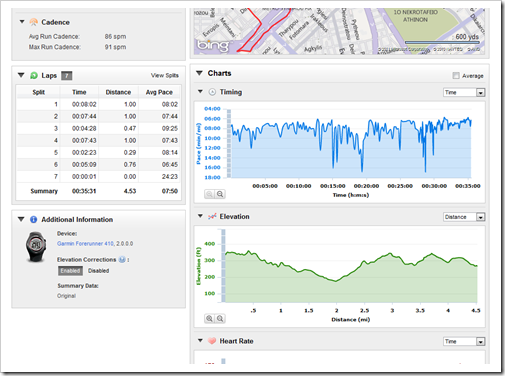Click the Timing clock icon
Viewport: 505px width, 376px height.
[212, 92]
